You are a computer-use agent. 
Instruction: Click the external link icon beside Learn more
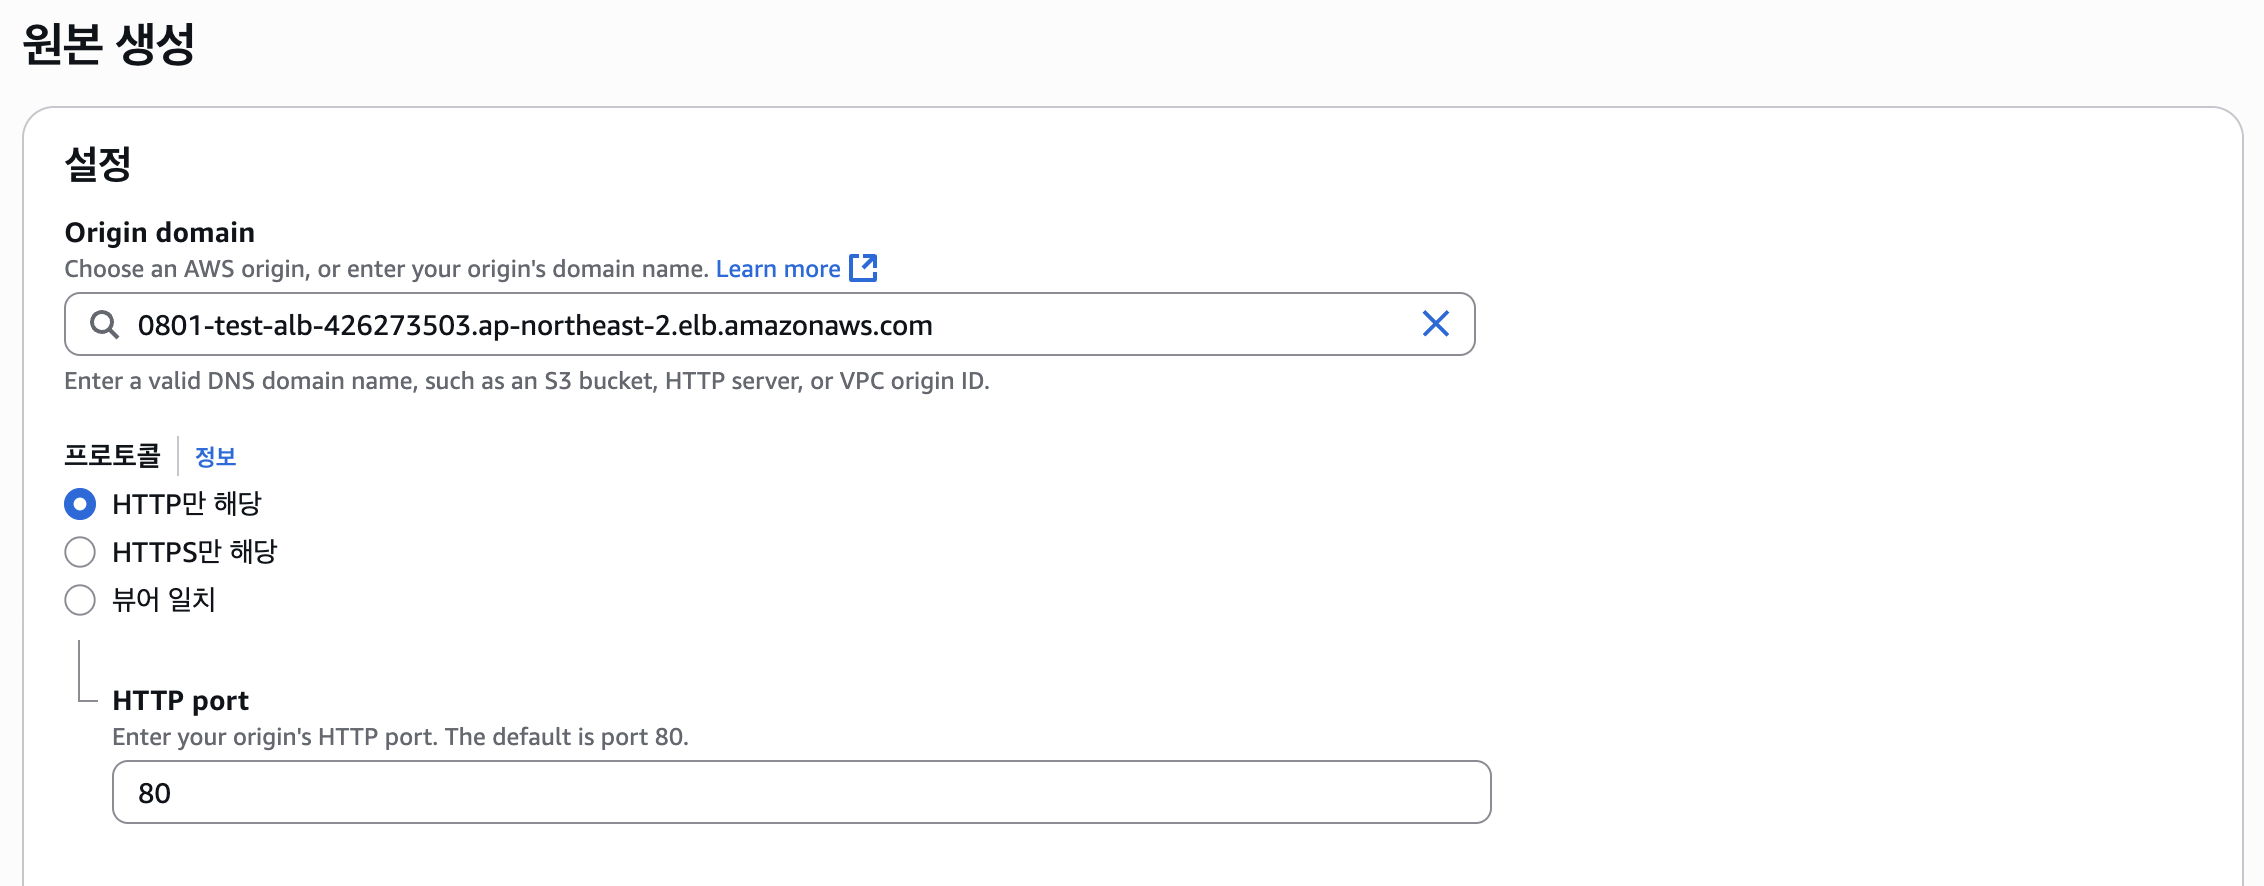point(863,268)
